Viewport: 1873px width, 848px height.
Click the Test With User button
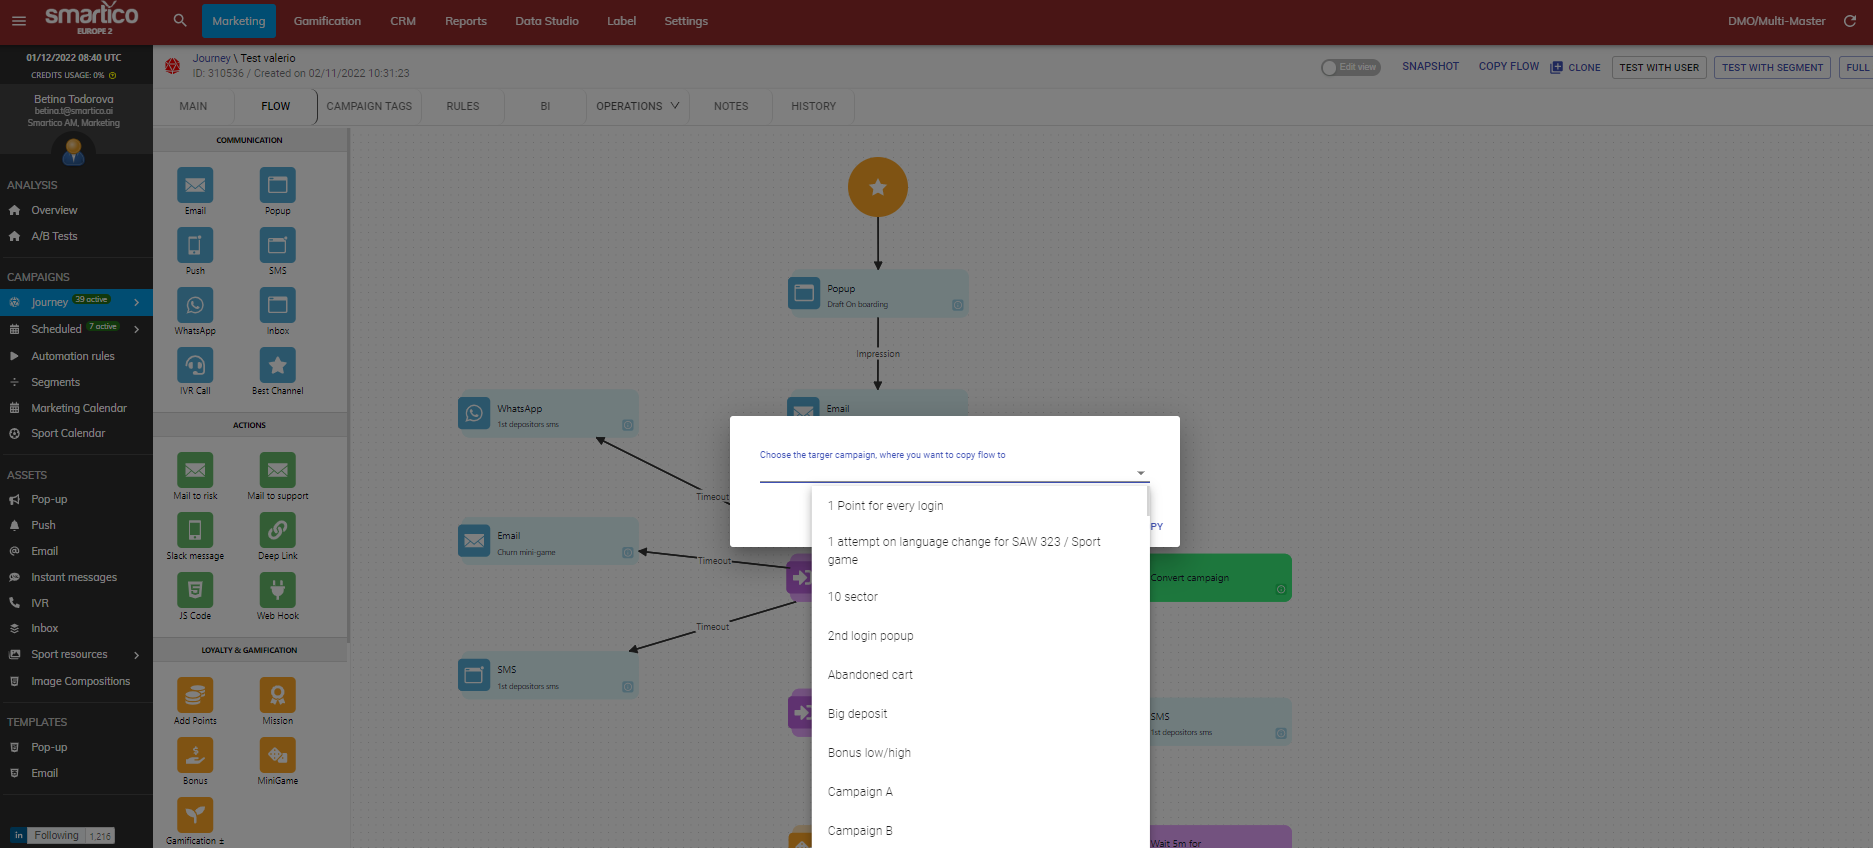coord(1659,67)
